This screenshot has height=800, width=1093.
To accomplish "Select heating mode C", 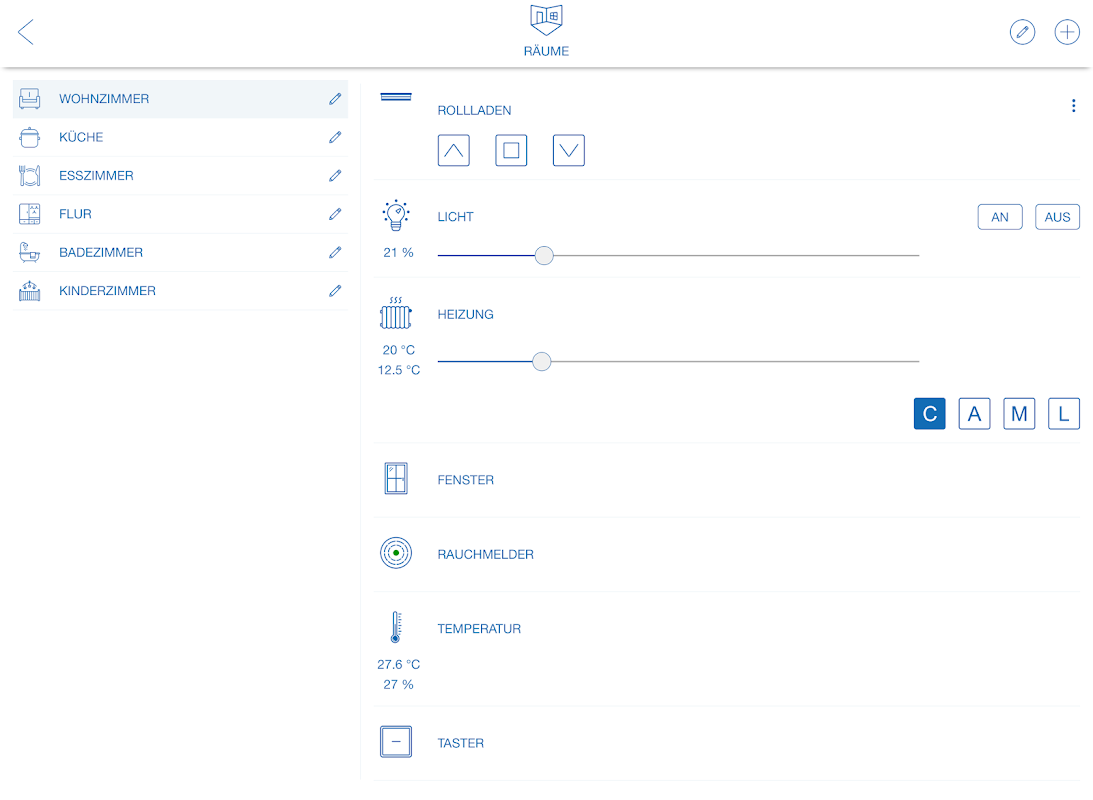I will coord(930,414).
